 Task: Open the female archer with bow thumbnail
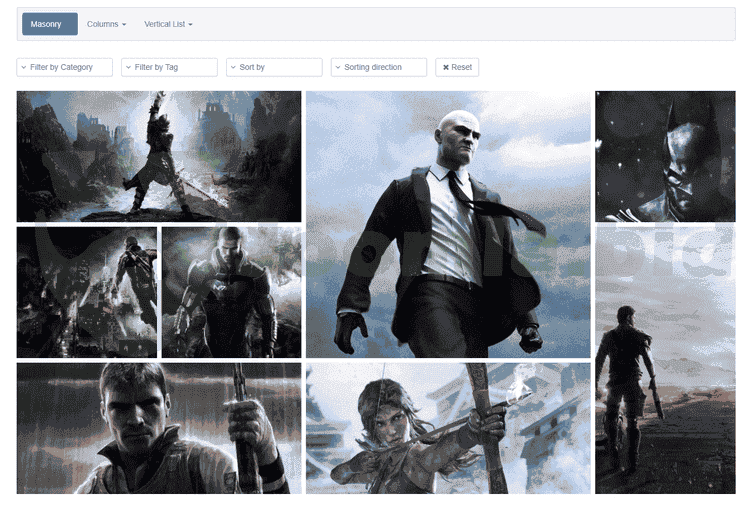(448, 428)
